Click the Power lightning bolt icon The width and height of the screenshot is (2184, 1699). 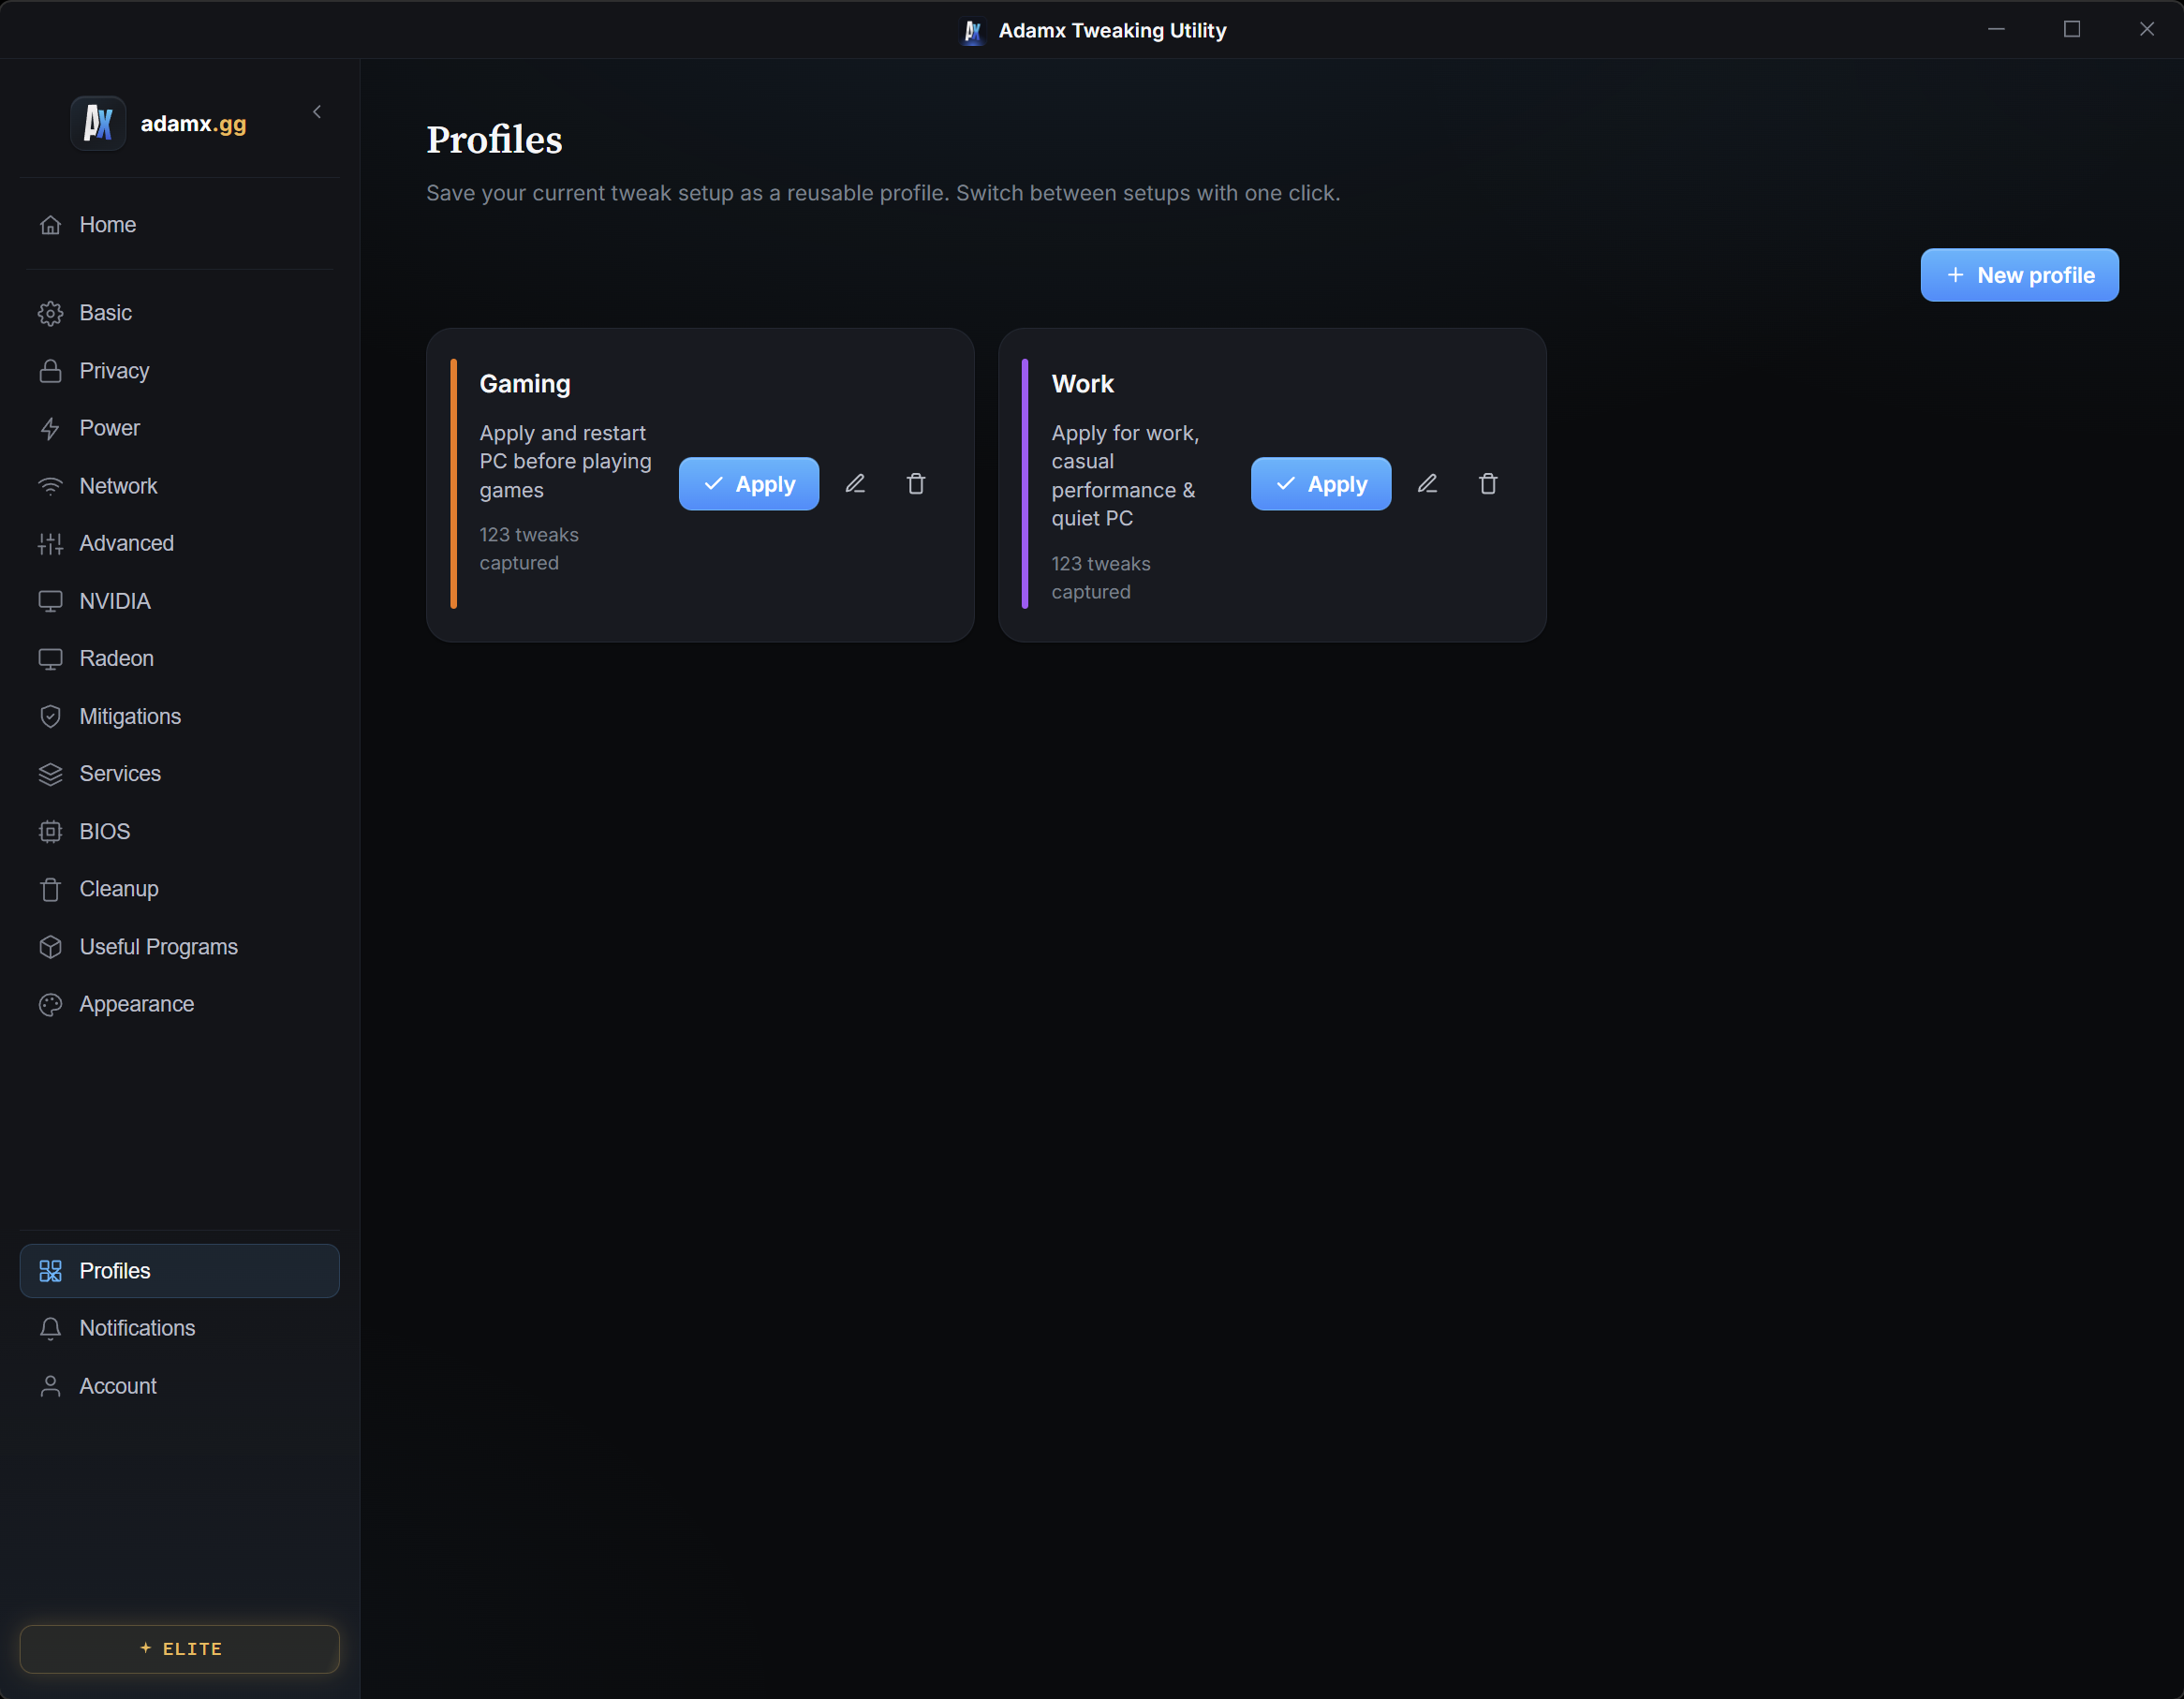pyautogui.click(x=50, y=428)
